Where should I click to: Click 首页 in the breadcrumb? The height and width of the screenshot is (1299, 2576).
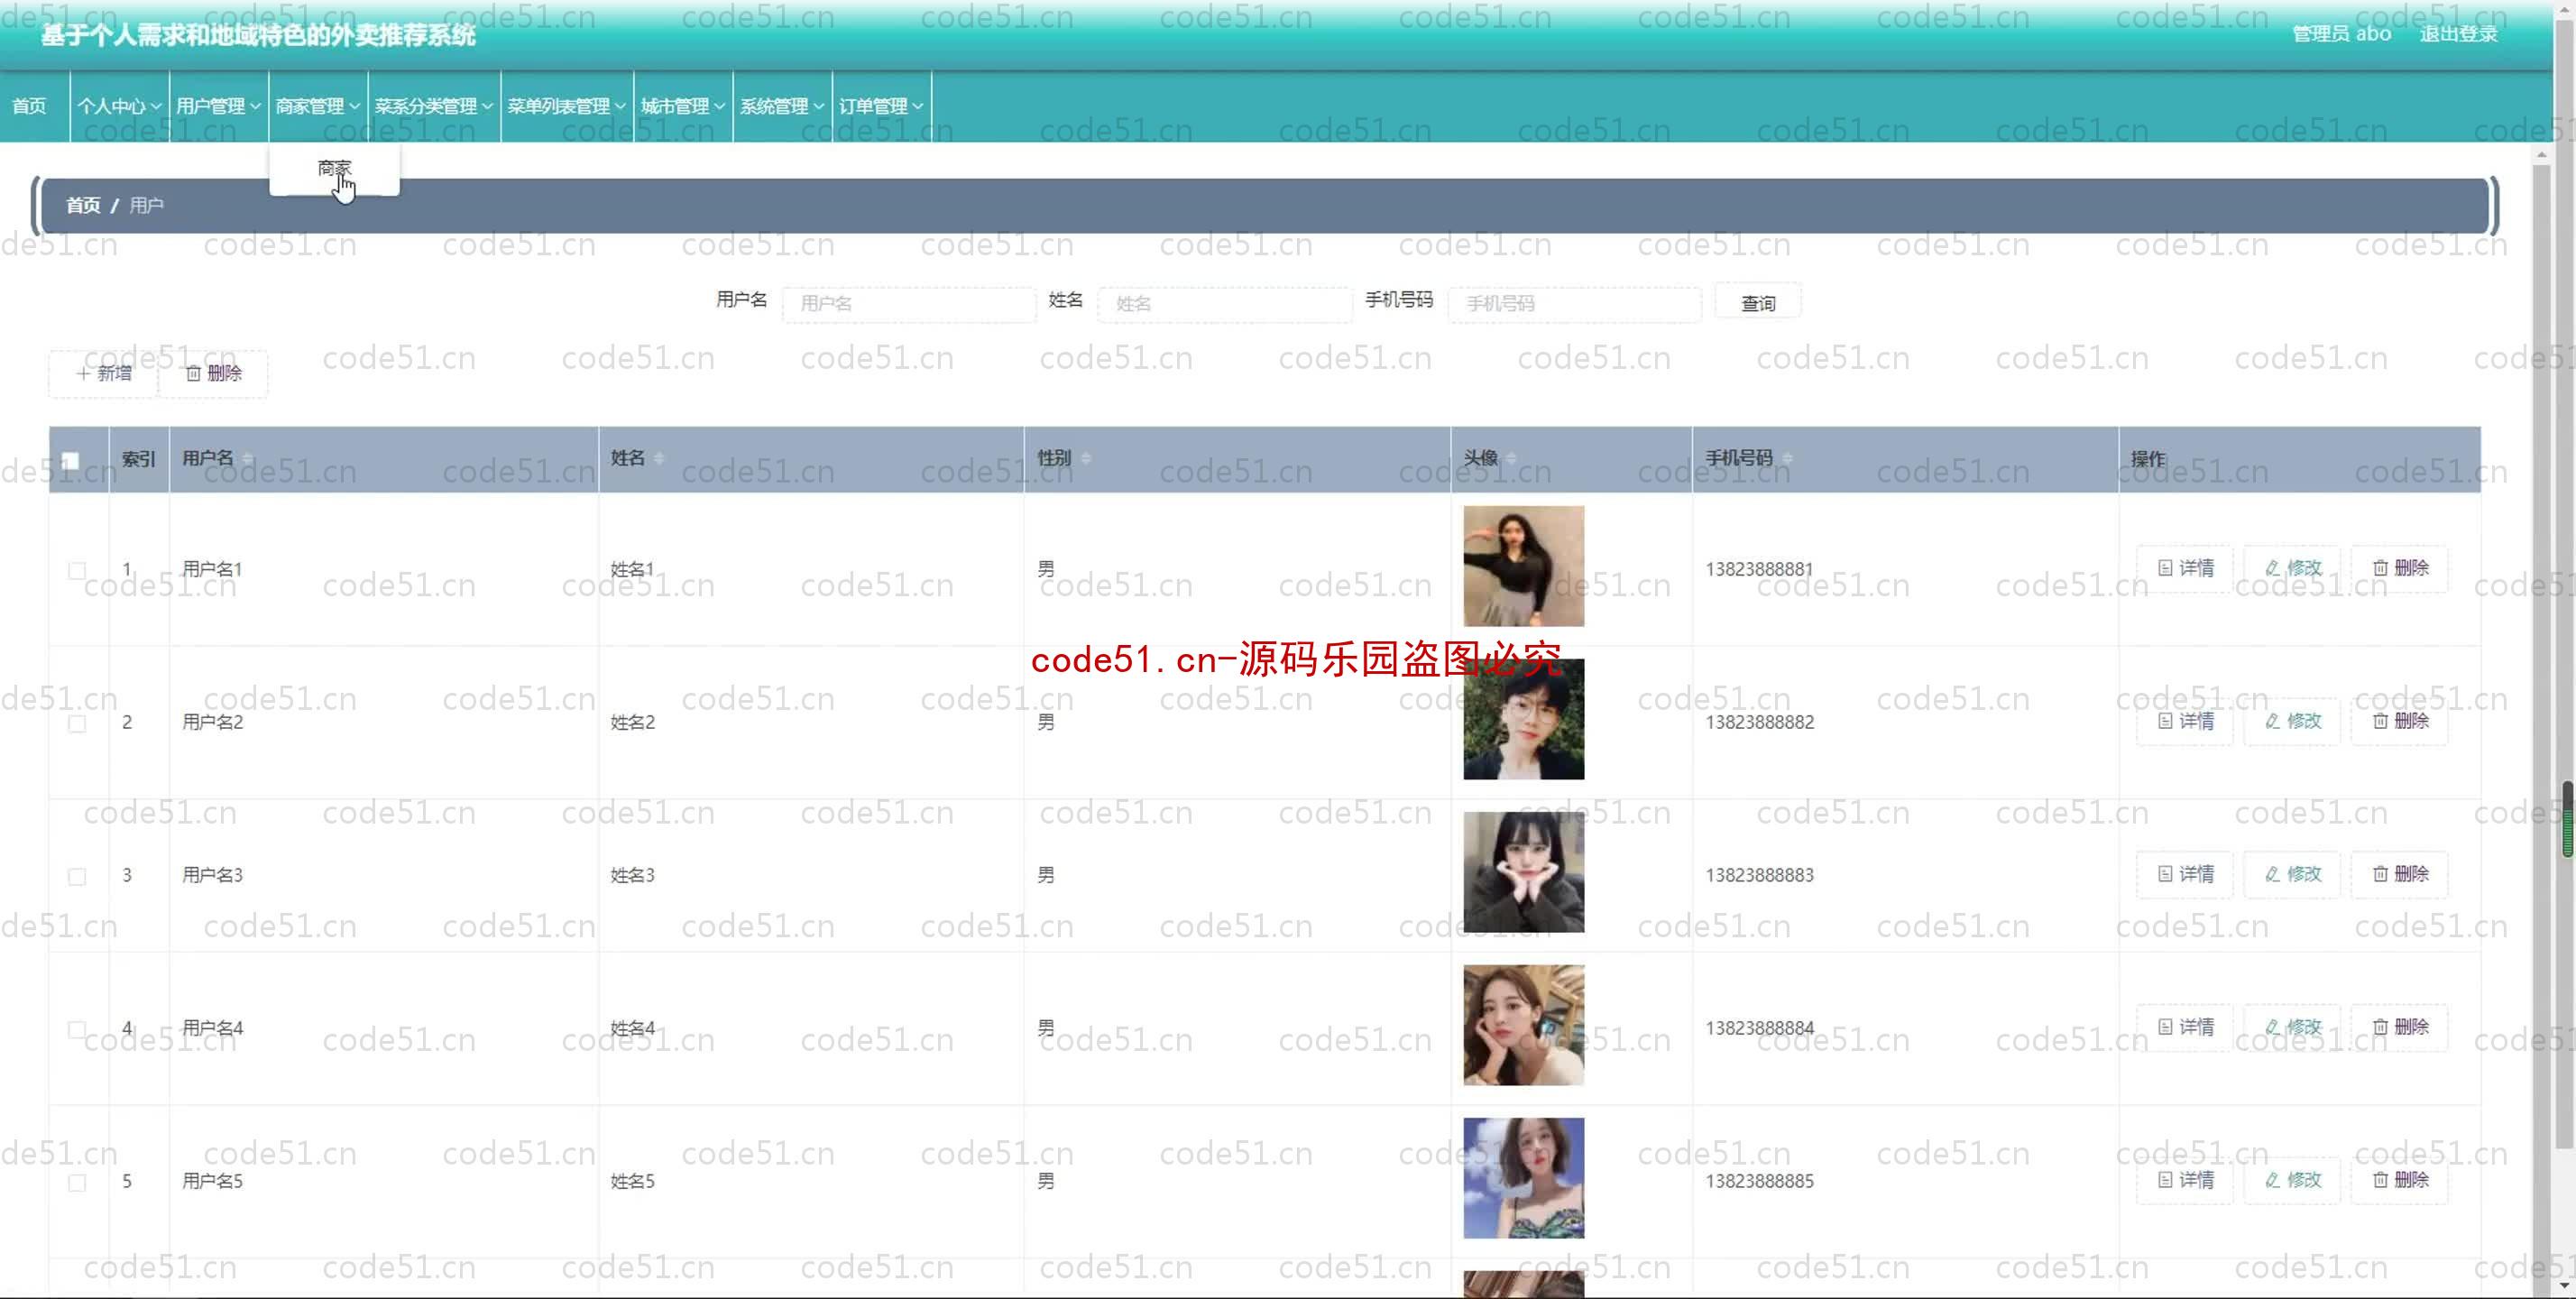[x=83, y=205]
